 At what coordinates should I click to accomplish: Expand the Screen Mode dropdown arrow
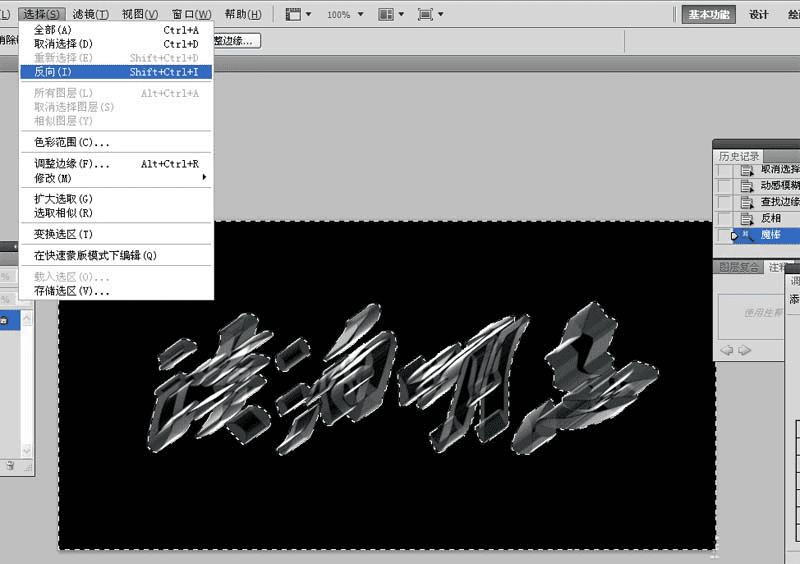click(x=440, y=14)
